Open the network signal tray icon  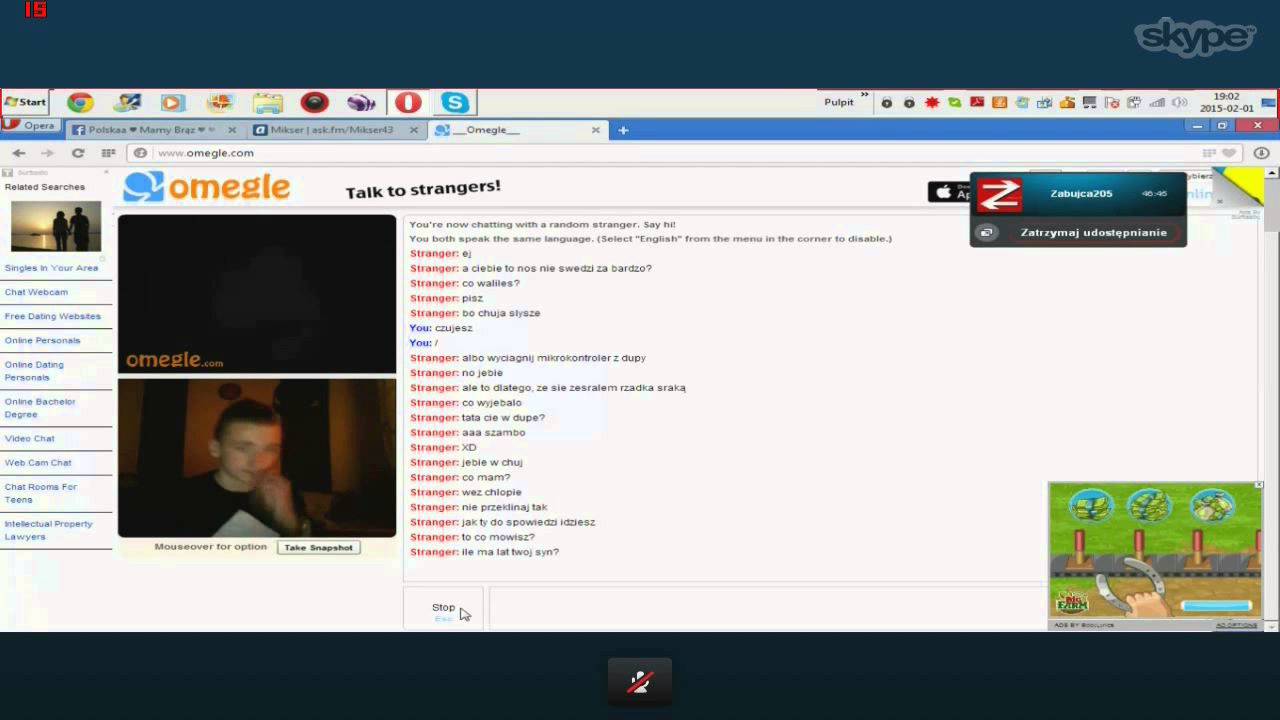pyautogui.click(x=1157, y=102)
